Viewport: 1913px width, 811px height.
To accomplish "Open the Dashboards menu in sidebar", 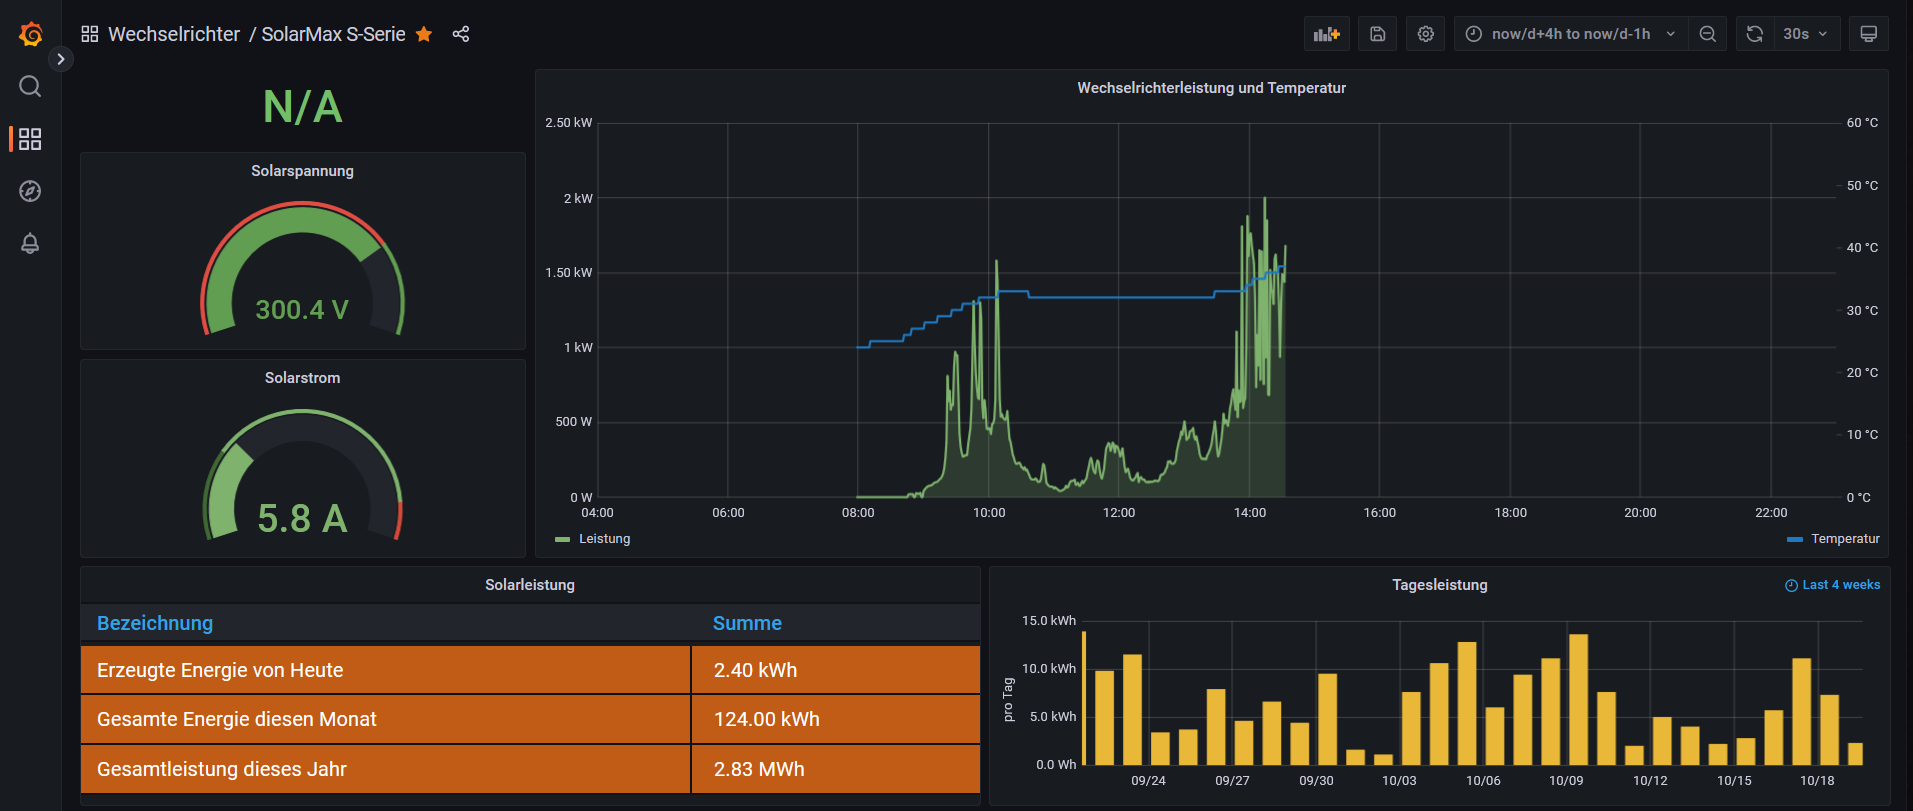I will tap(30, 139).
